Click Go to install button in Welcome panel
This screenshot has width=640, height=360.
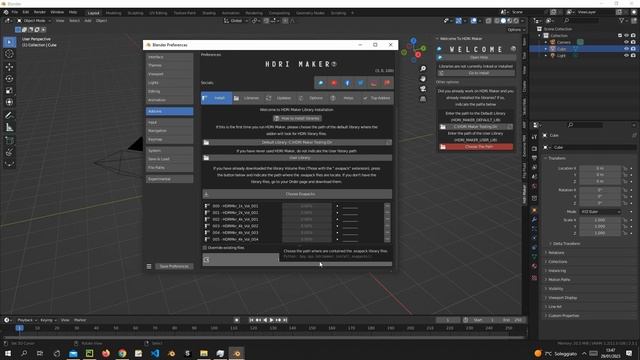476,73
